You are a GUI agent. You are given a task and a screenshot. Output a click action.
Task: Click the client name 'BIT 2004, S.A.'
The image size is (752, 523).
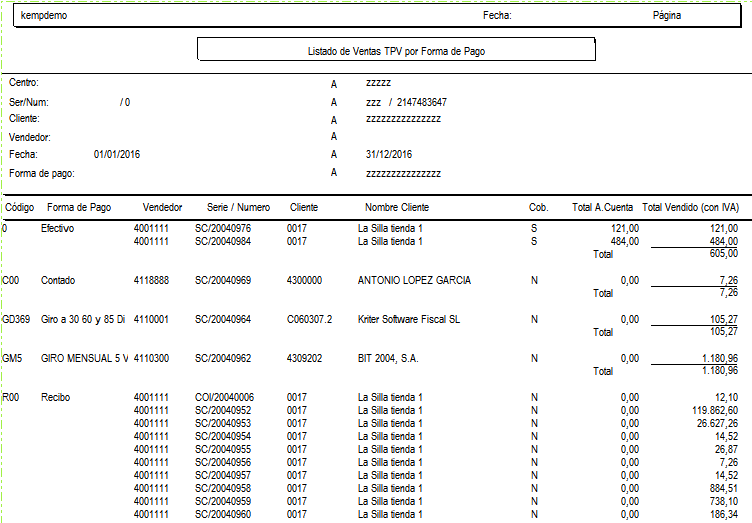point(388,359)
